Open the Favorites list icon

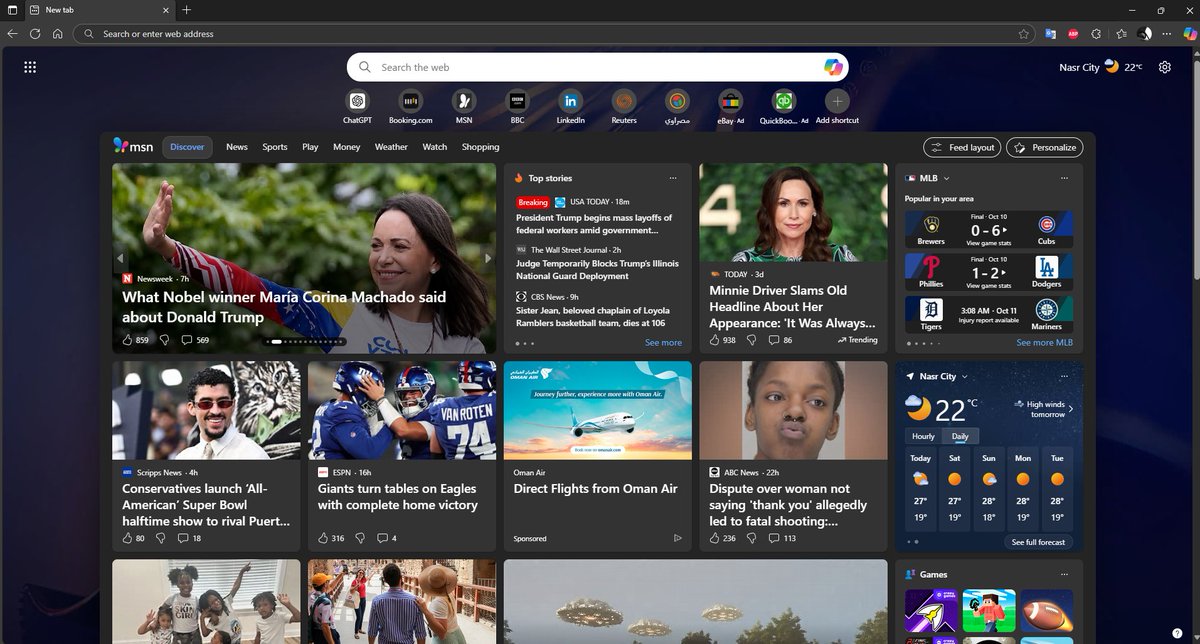[x=1121, y=33]
